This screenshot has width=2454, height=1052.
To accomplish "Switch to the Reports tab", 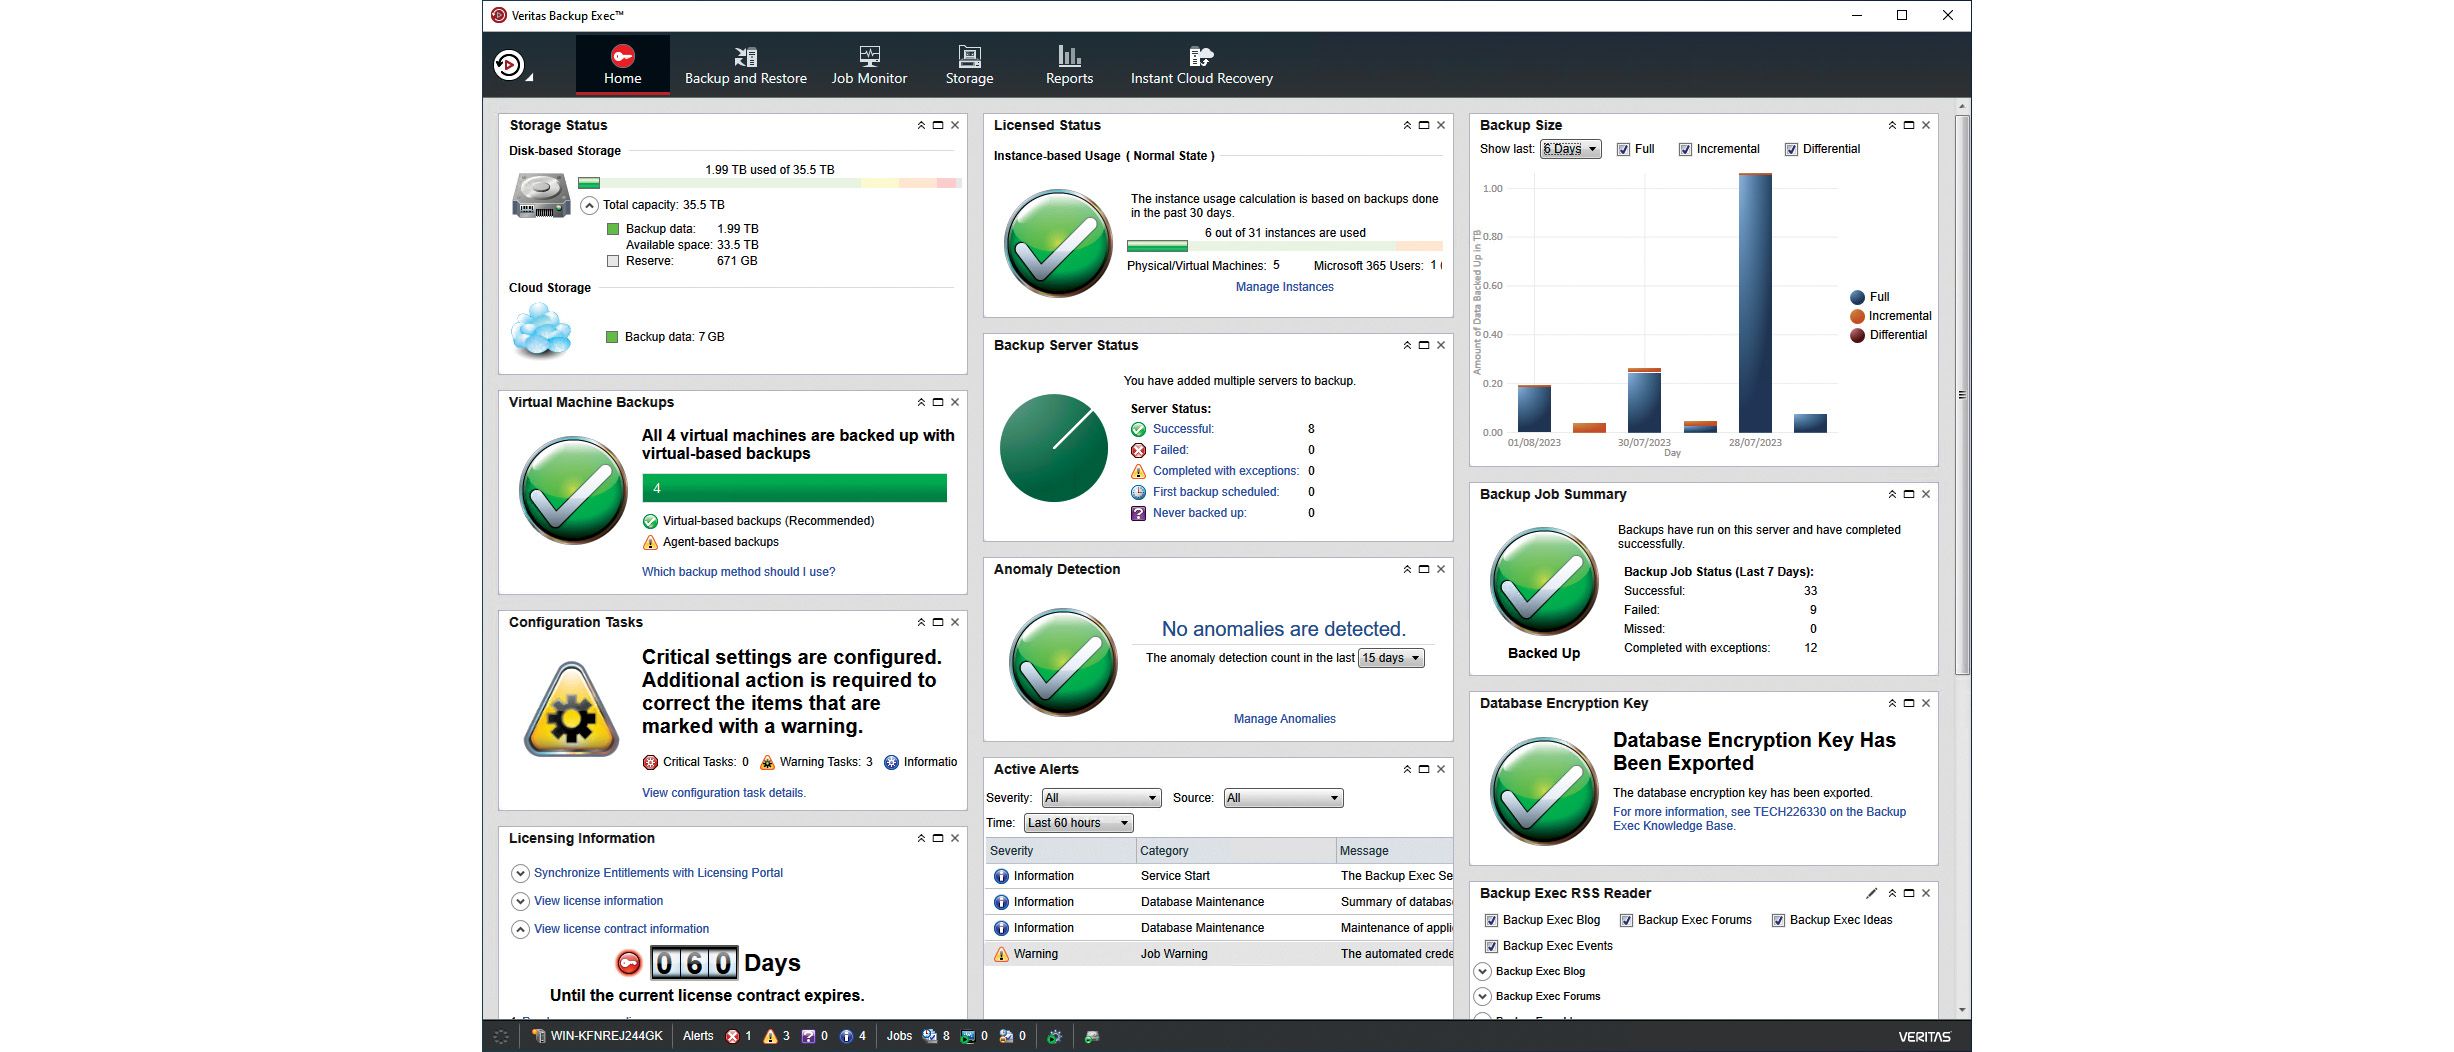I will [1069, 66].
